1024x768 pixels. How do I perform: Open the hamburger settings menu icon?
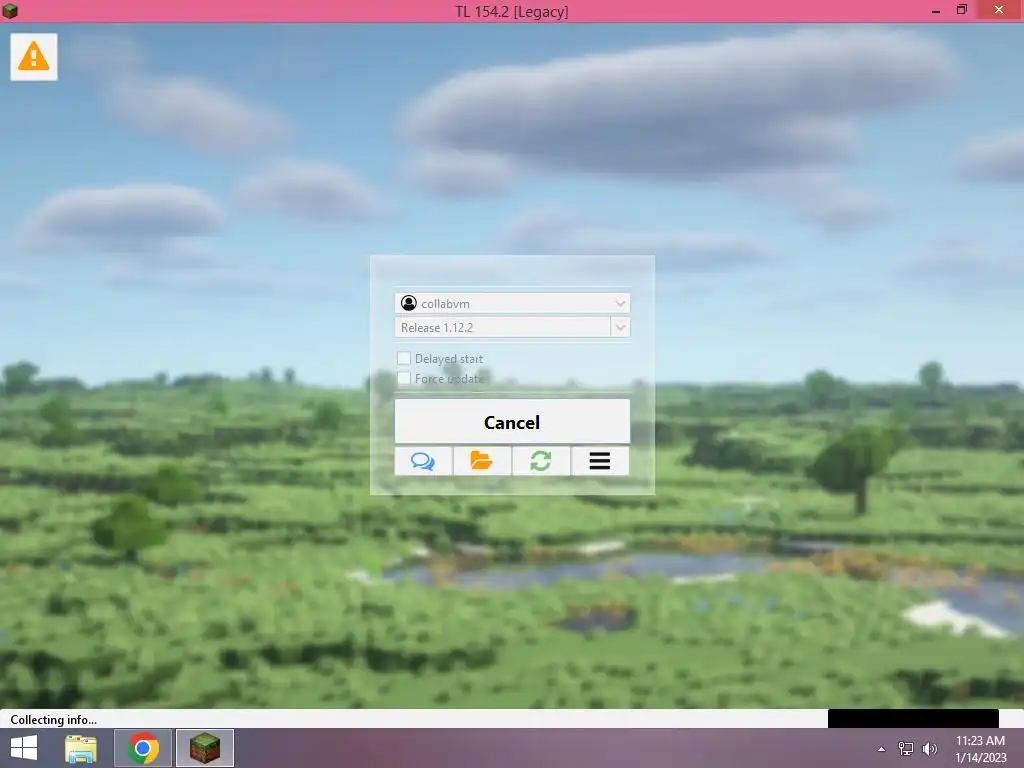click(600, 461)
